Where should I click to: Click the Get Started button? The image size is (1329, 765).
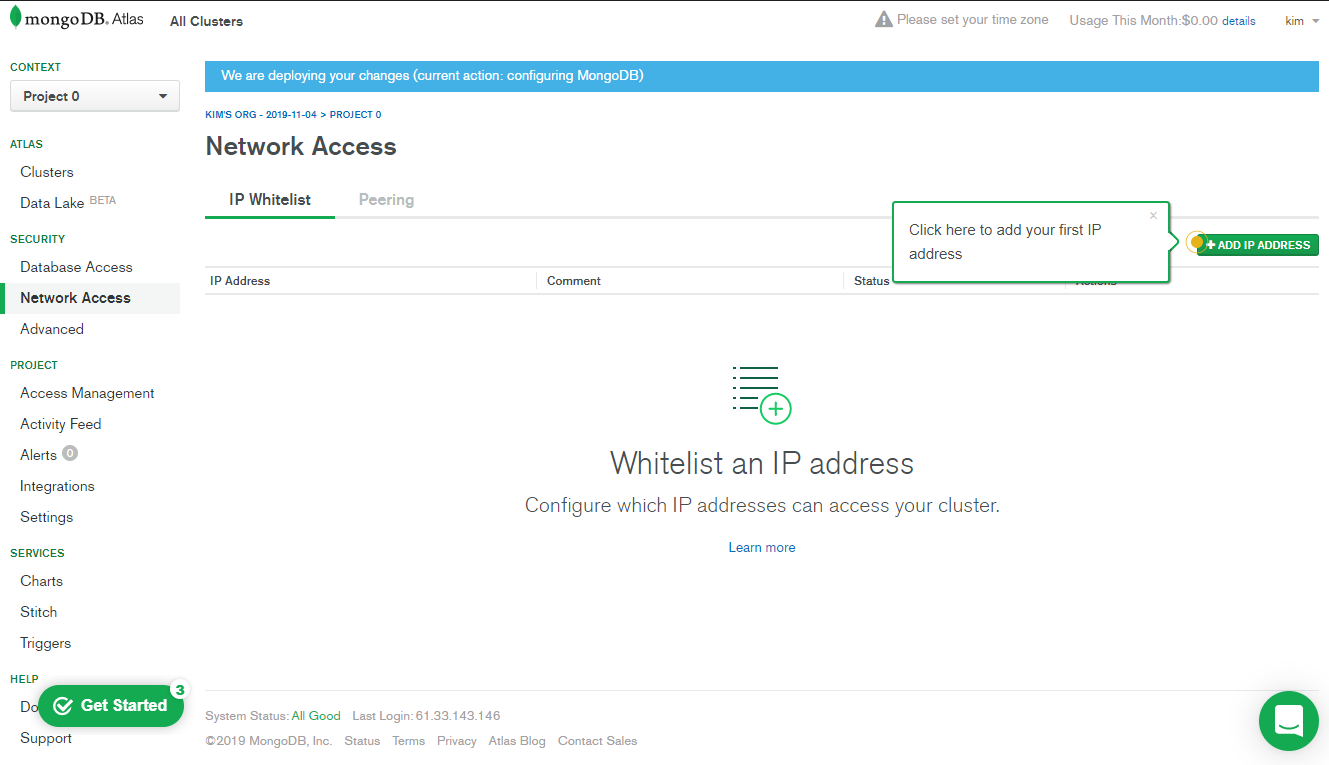(x=111, y=706)
